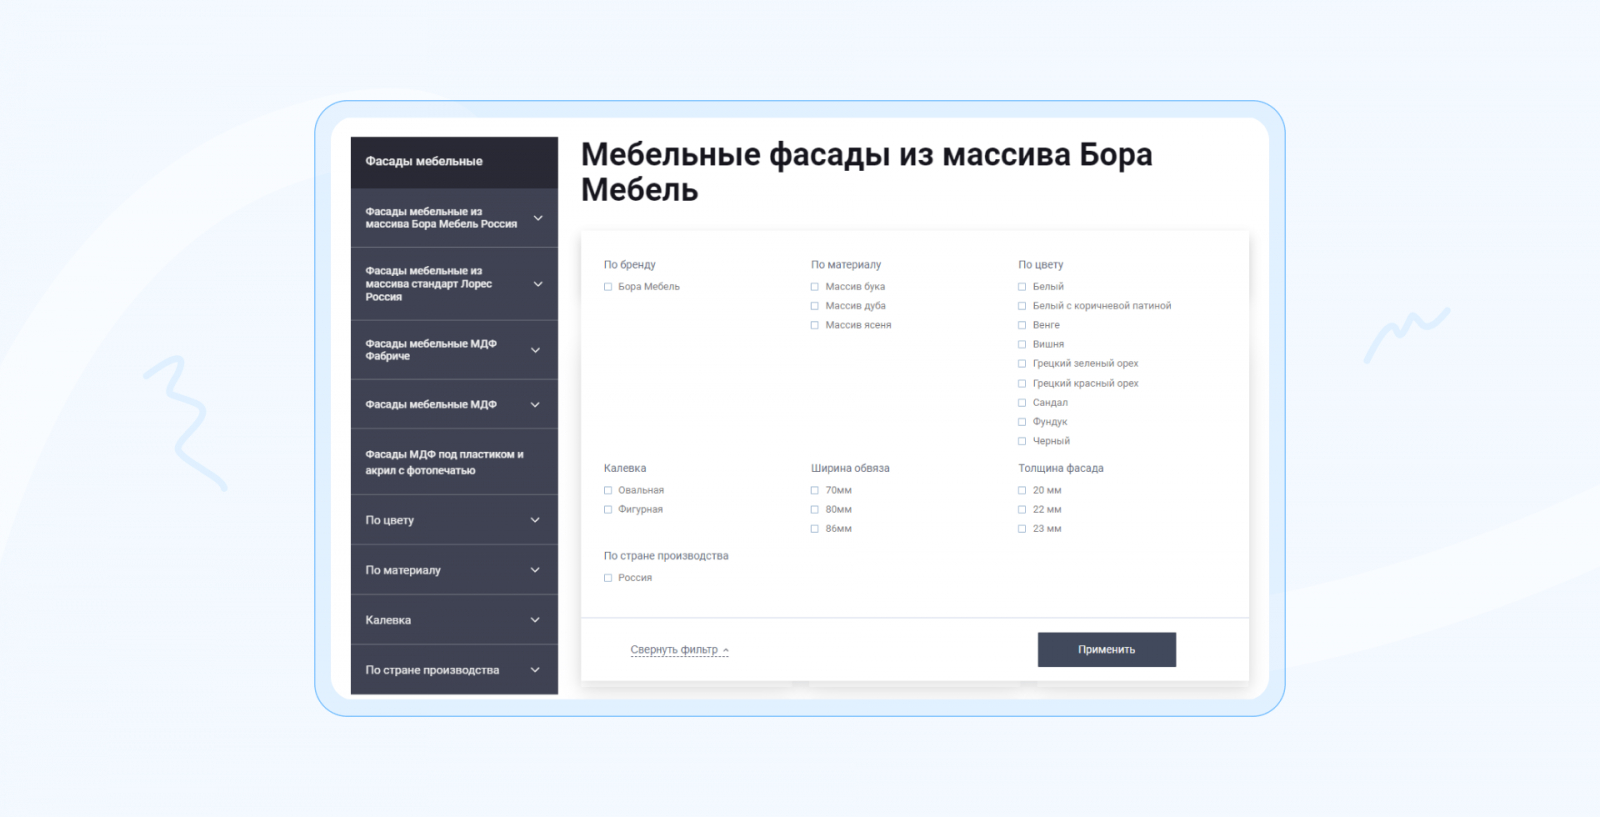Screen dimensions: 1600x817
Task: Click the Применить button
Action: 1107,650
